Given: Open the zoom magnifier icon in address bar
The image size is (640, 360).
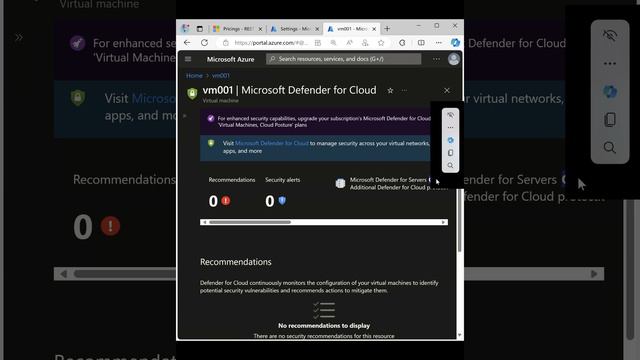Looking at the screenshot, I should click(x=333, y=43).
